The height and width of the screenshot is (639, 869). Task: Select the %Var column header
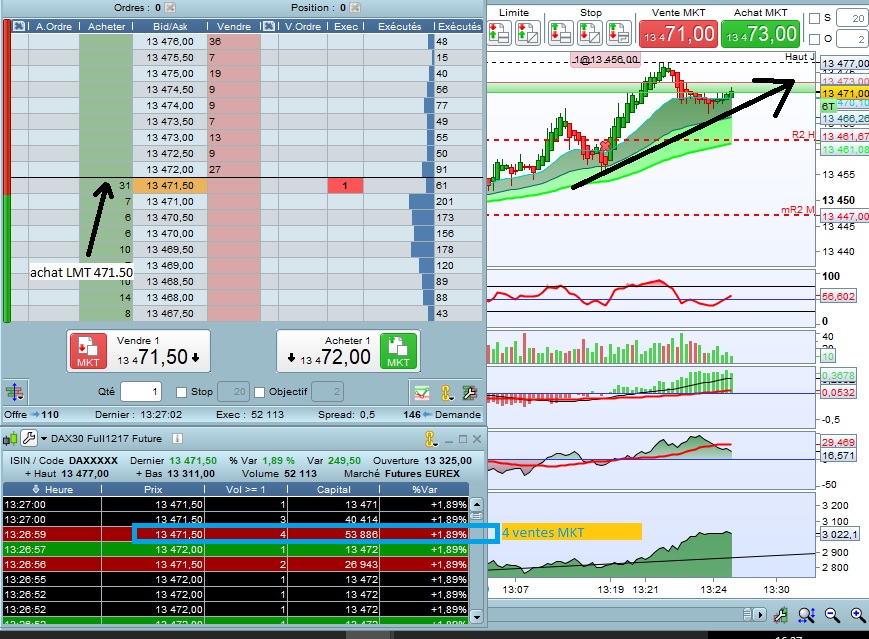point(425,489)
